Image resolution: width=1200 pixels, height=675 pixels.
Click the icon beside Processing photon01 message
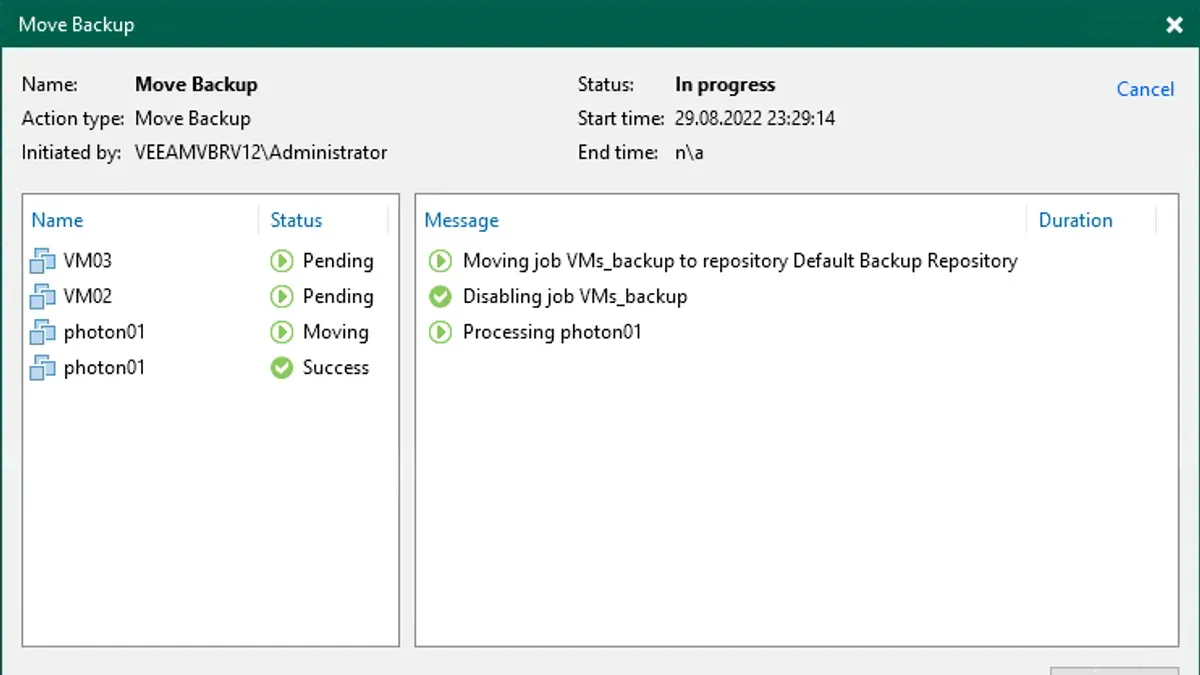coord(439,333)
